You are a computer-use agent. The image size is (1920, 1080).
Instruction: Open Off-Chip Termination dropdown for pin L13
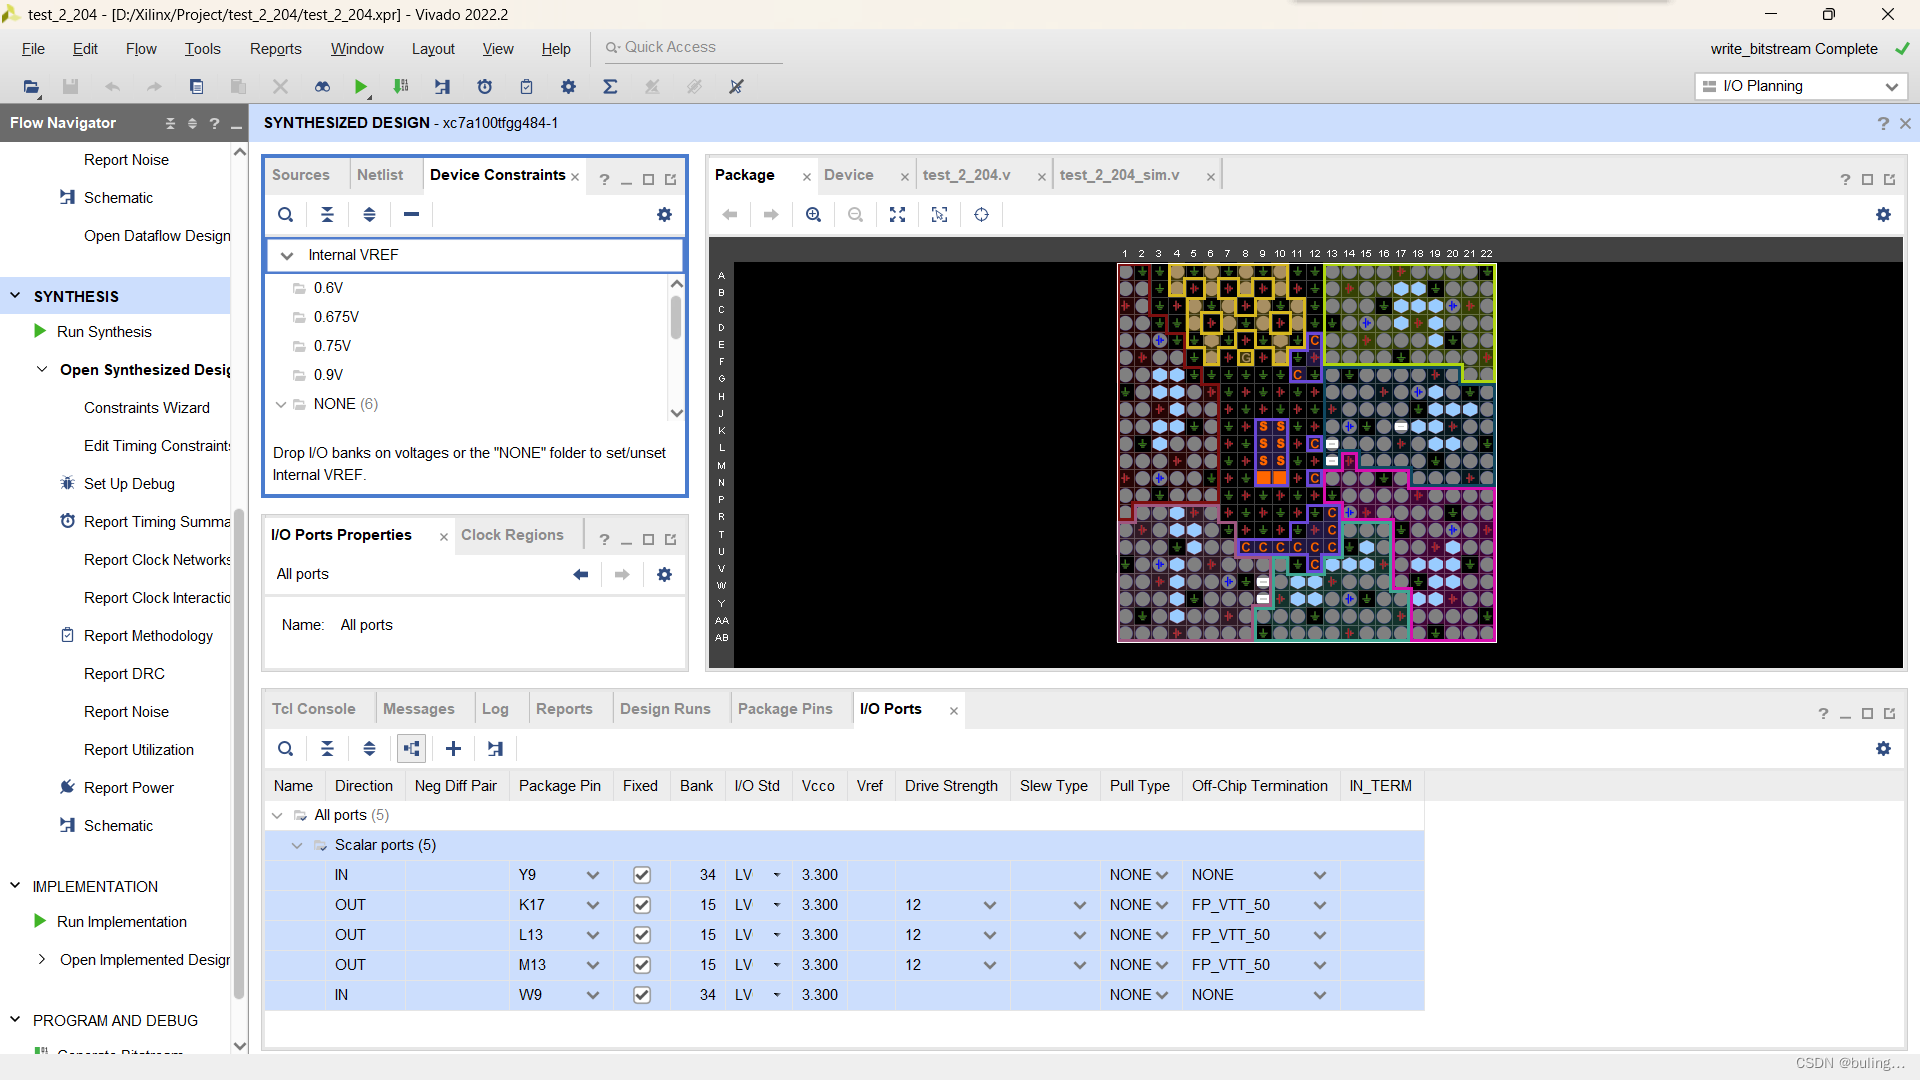[x=1320, y=935]
